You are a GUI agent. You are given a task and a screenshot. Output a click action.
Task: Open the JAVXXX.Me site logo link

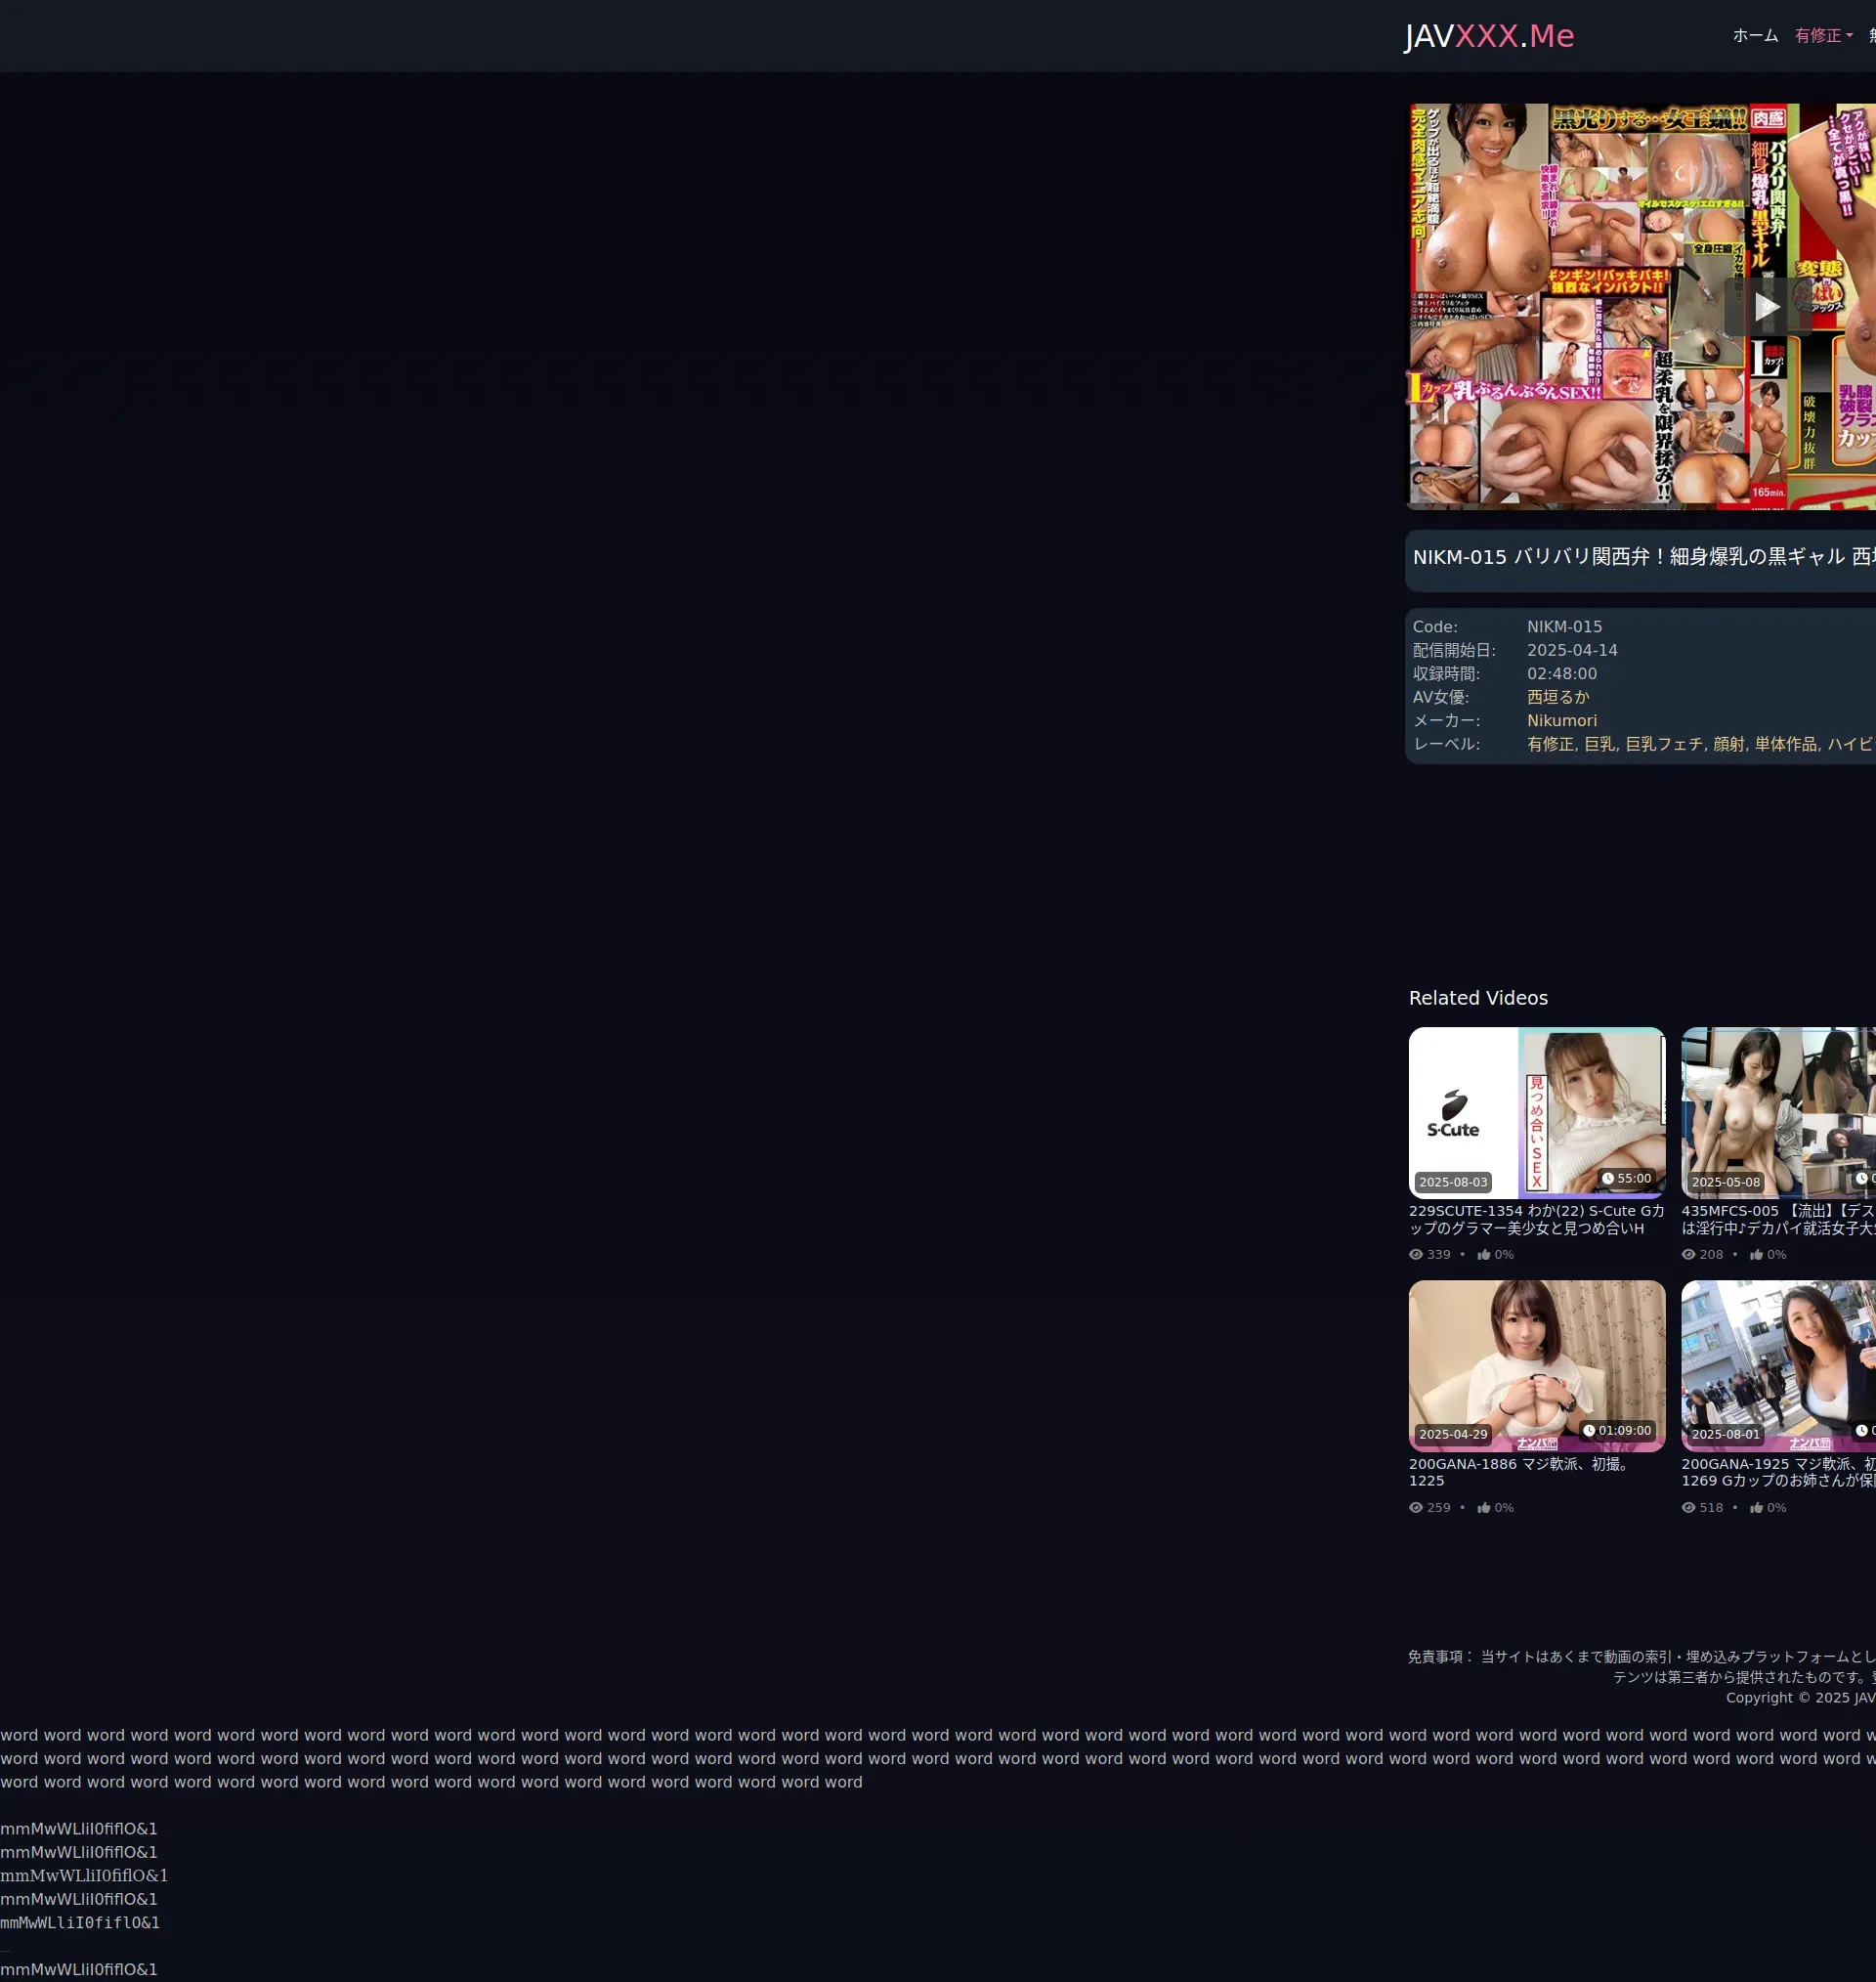pyautogui.click(x=1488, y=36)
